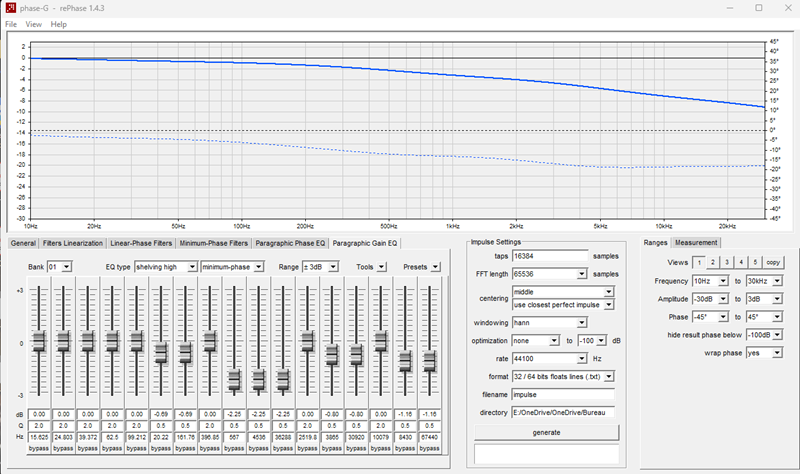Click the copy view button
The width and height of the screenshot is (800, 474).
[x=773, y=262]
